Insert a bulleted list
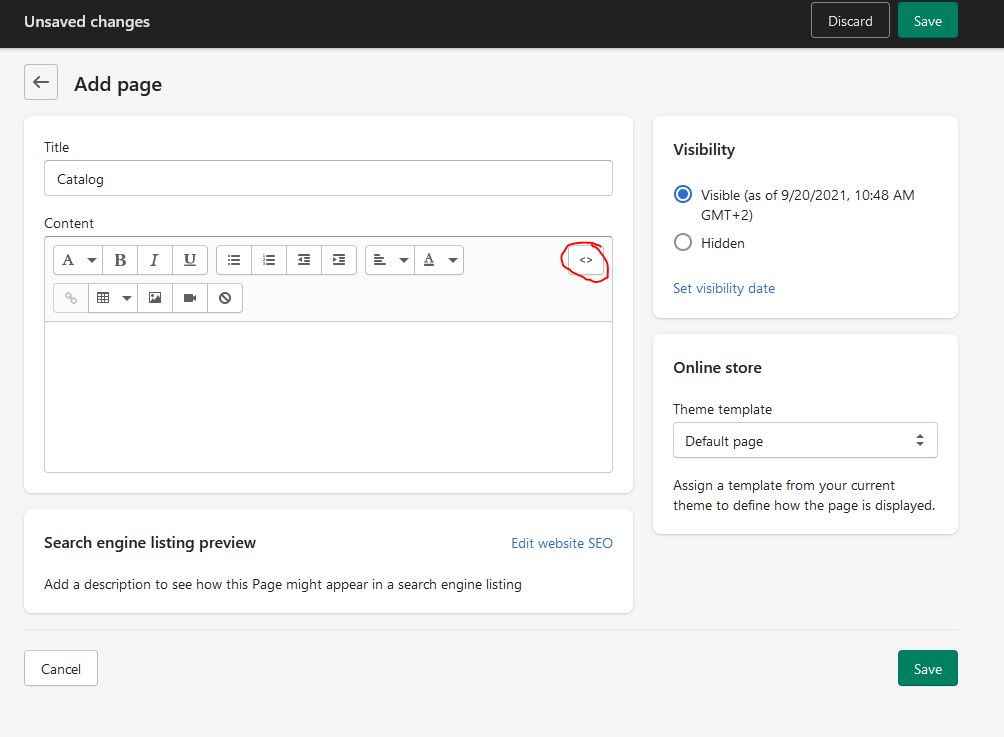 (233, 259)
